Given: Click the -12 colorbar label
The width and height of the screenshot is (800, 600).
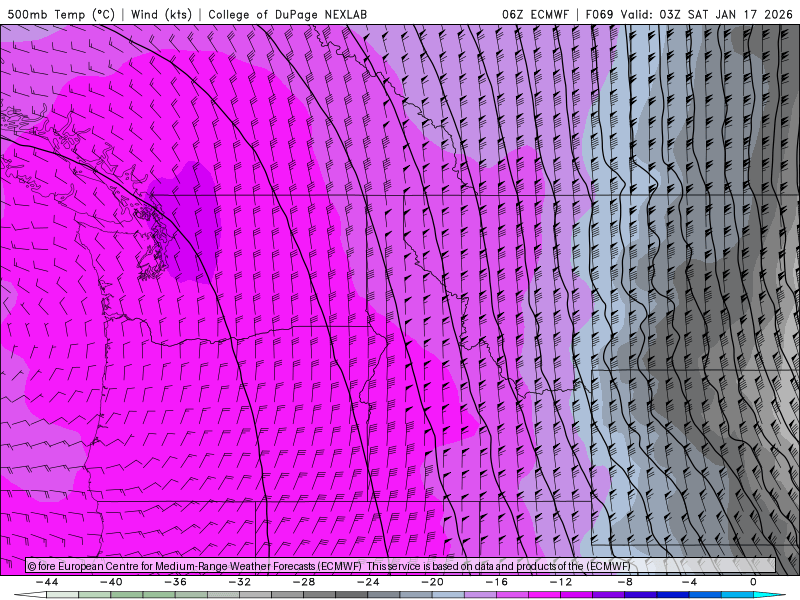Looking at the screenshot, I should (x=561, y=582).
